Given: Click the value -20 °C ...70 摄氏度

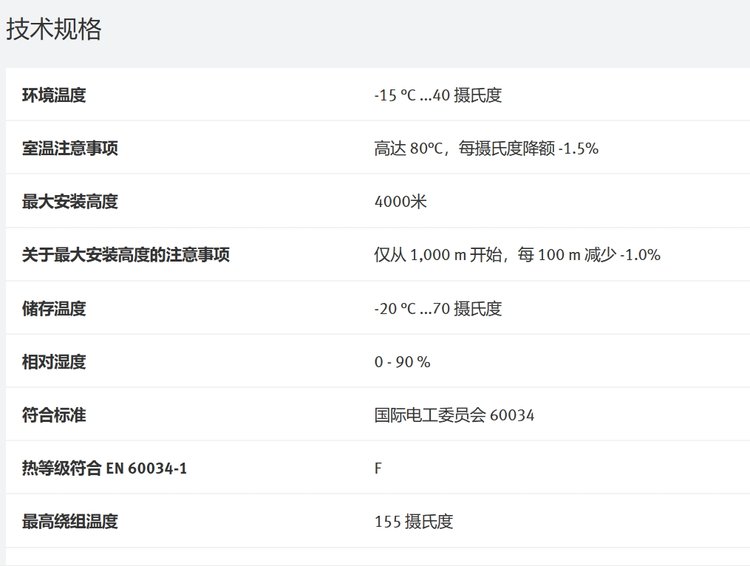Looking at the screenshot, I should (x=437, y=309).
